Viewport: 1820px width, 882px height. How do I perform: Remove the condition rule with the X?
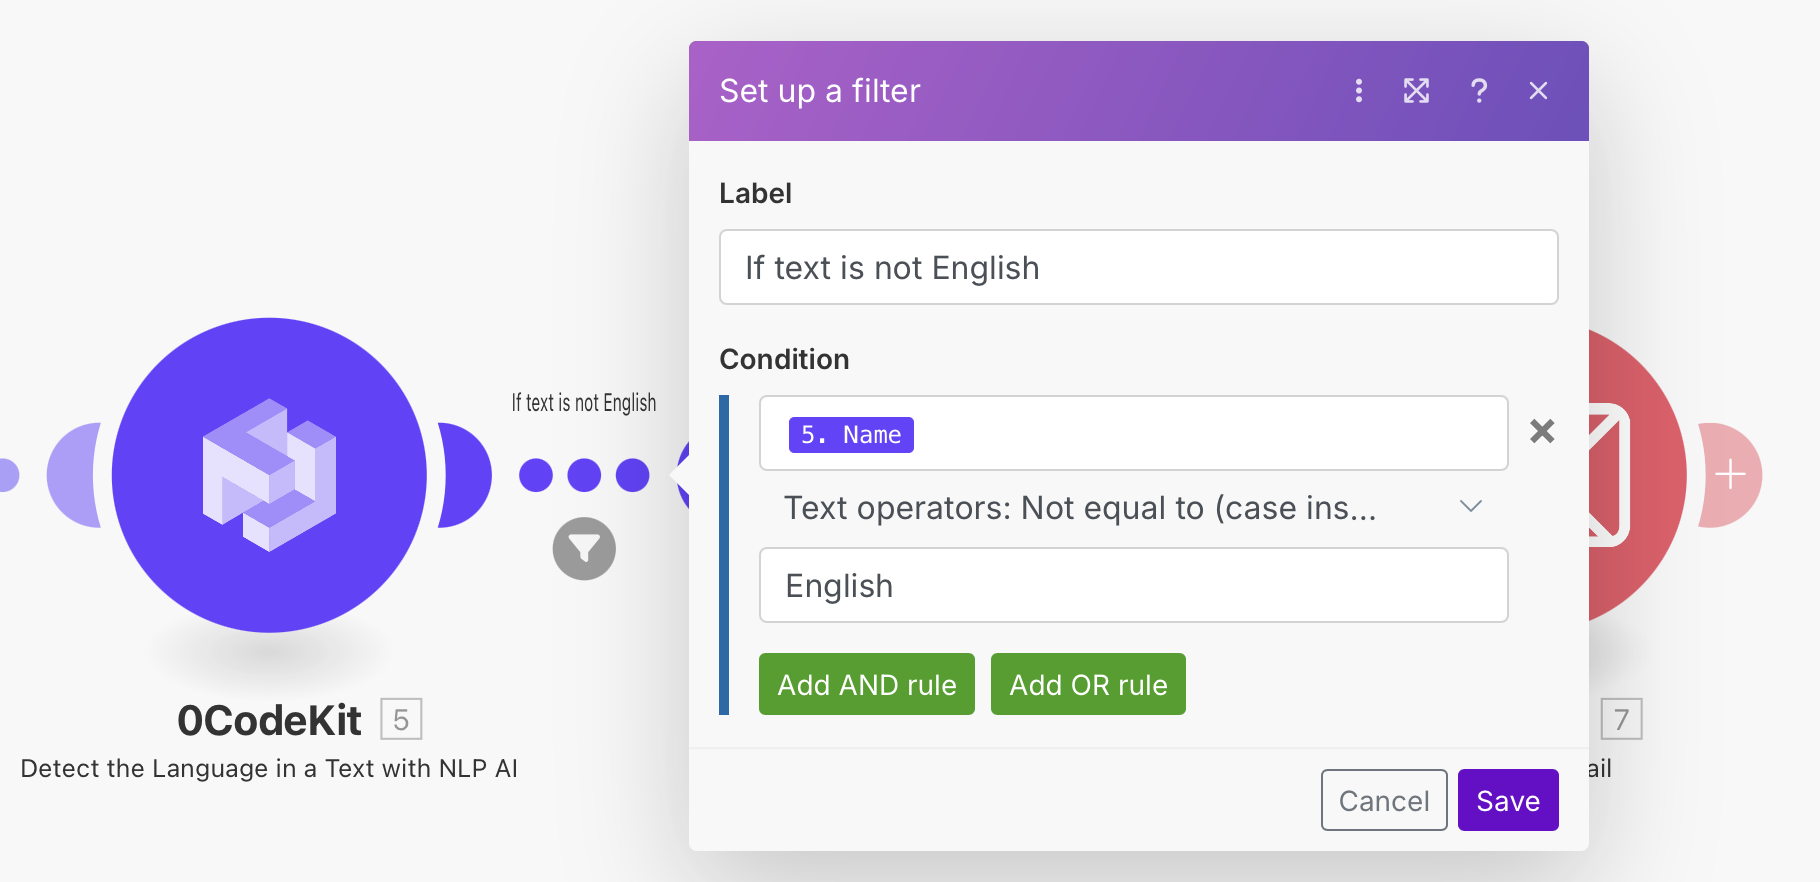coord(1542,431)
